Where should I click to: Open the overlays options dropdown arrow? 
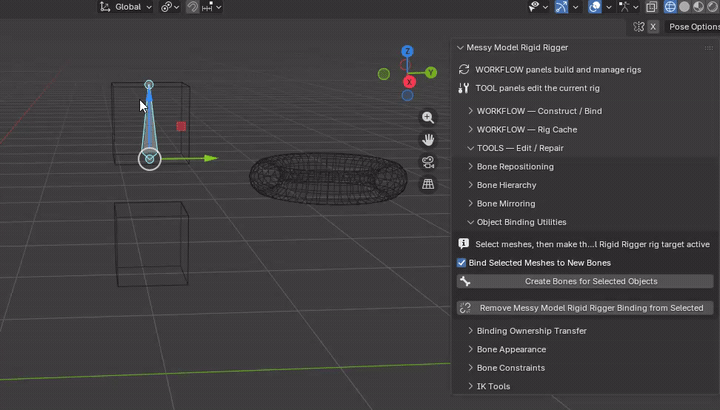[x=609, y=7]
